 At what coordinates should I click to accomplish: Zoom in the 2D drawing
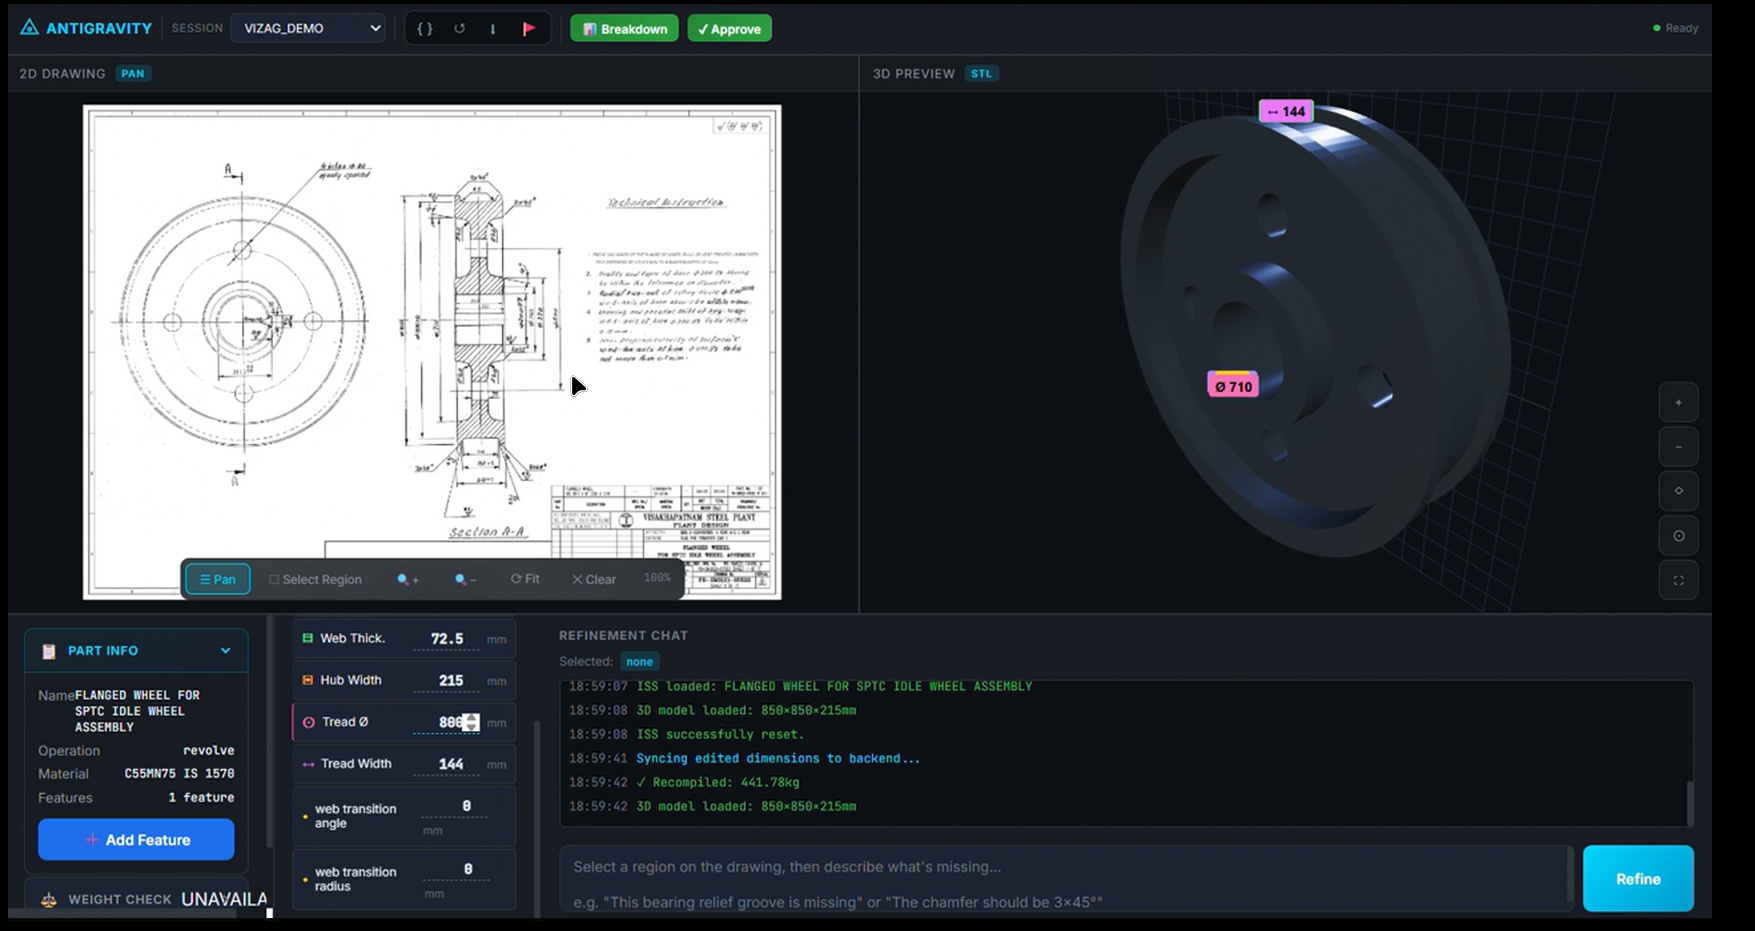[x=408, y=580]
